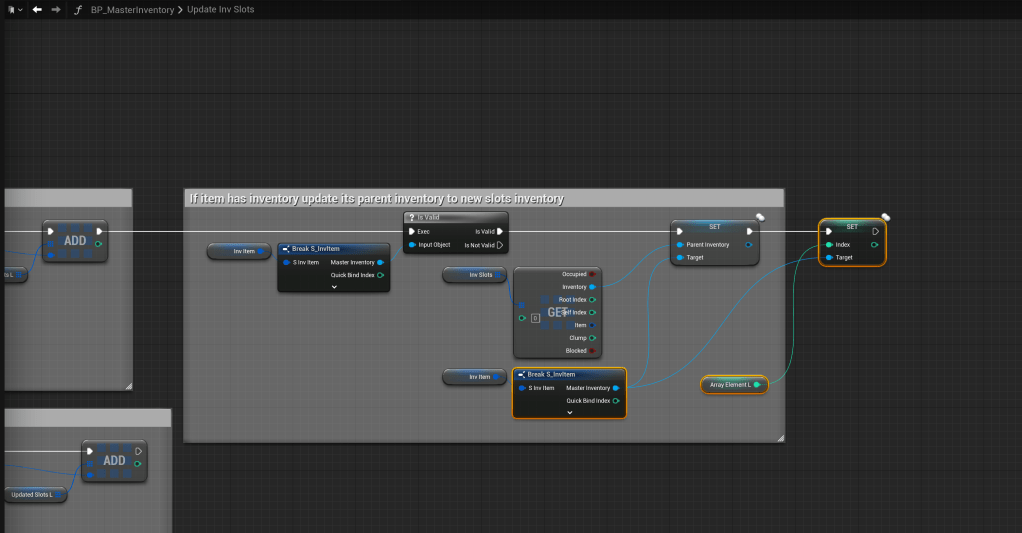
Task: Click the Is Not Valid exec pin
Action: pyautogui.click(x=500, y=245)
